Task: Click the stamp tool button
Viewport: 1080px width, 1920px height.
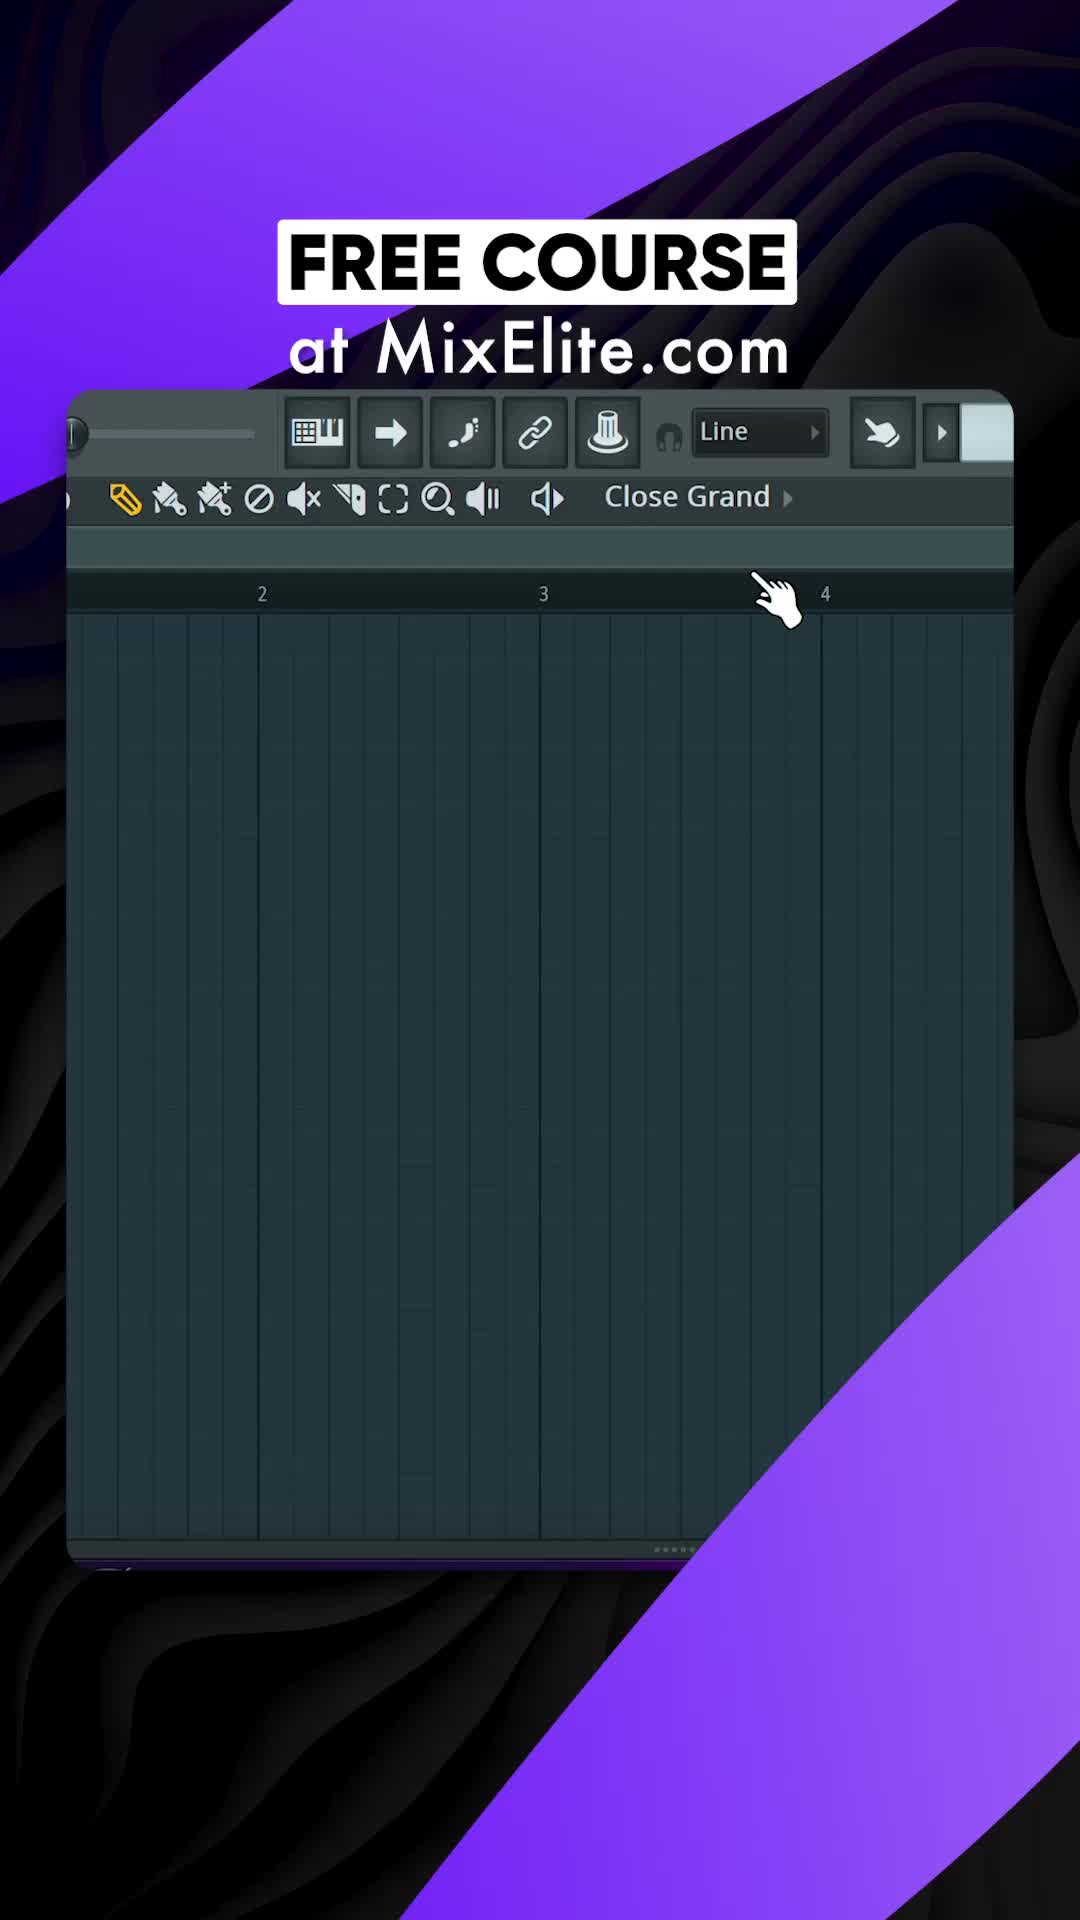Action: [607, 432]
